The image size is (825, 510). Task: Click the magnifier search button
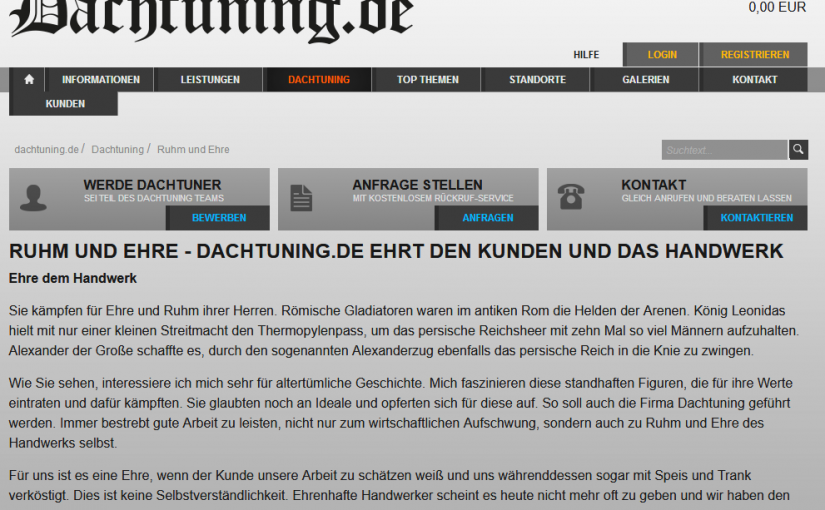click(798, 150)
